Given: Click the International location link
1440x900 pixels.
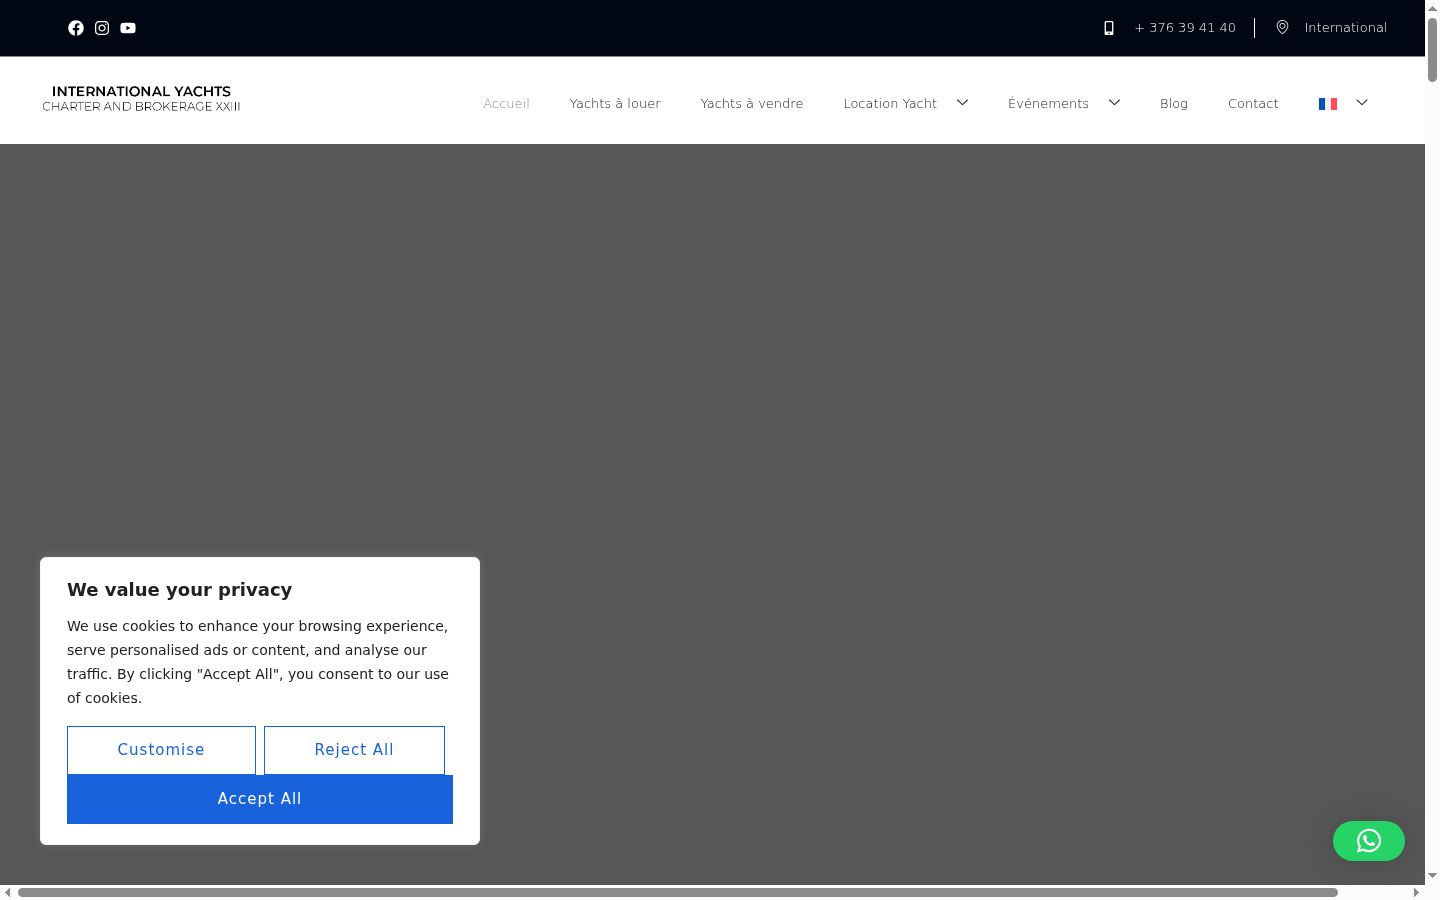Looking at the screenshot, I should tap(1345, 28).
